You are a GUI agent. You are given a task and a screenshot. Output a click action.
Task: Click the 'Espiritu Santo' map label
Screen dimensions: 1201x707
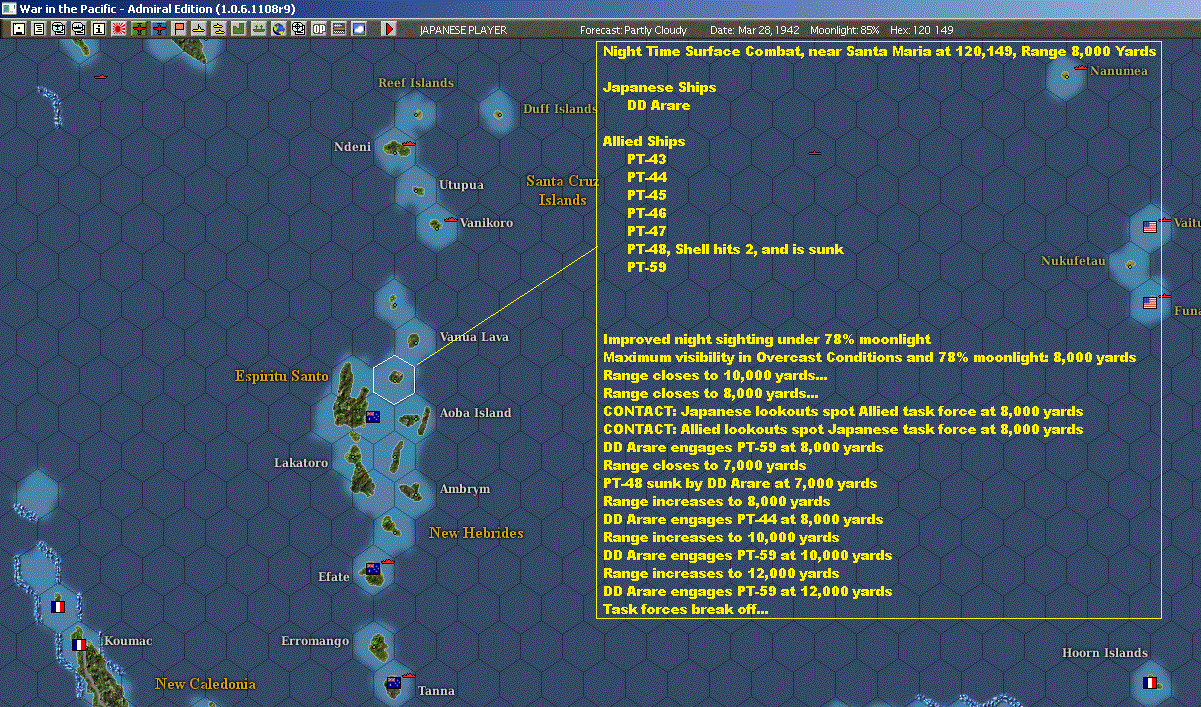click(x=282, y=377)
